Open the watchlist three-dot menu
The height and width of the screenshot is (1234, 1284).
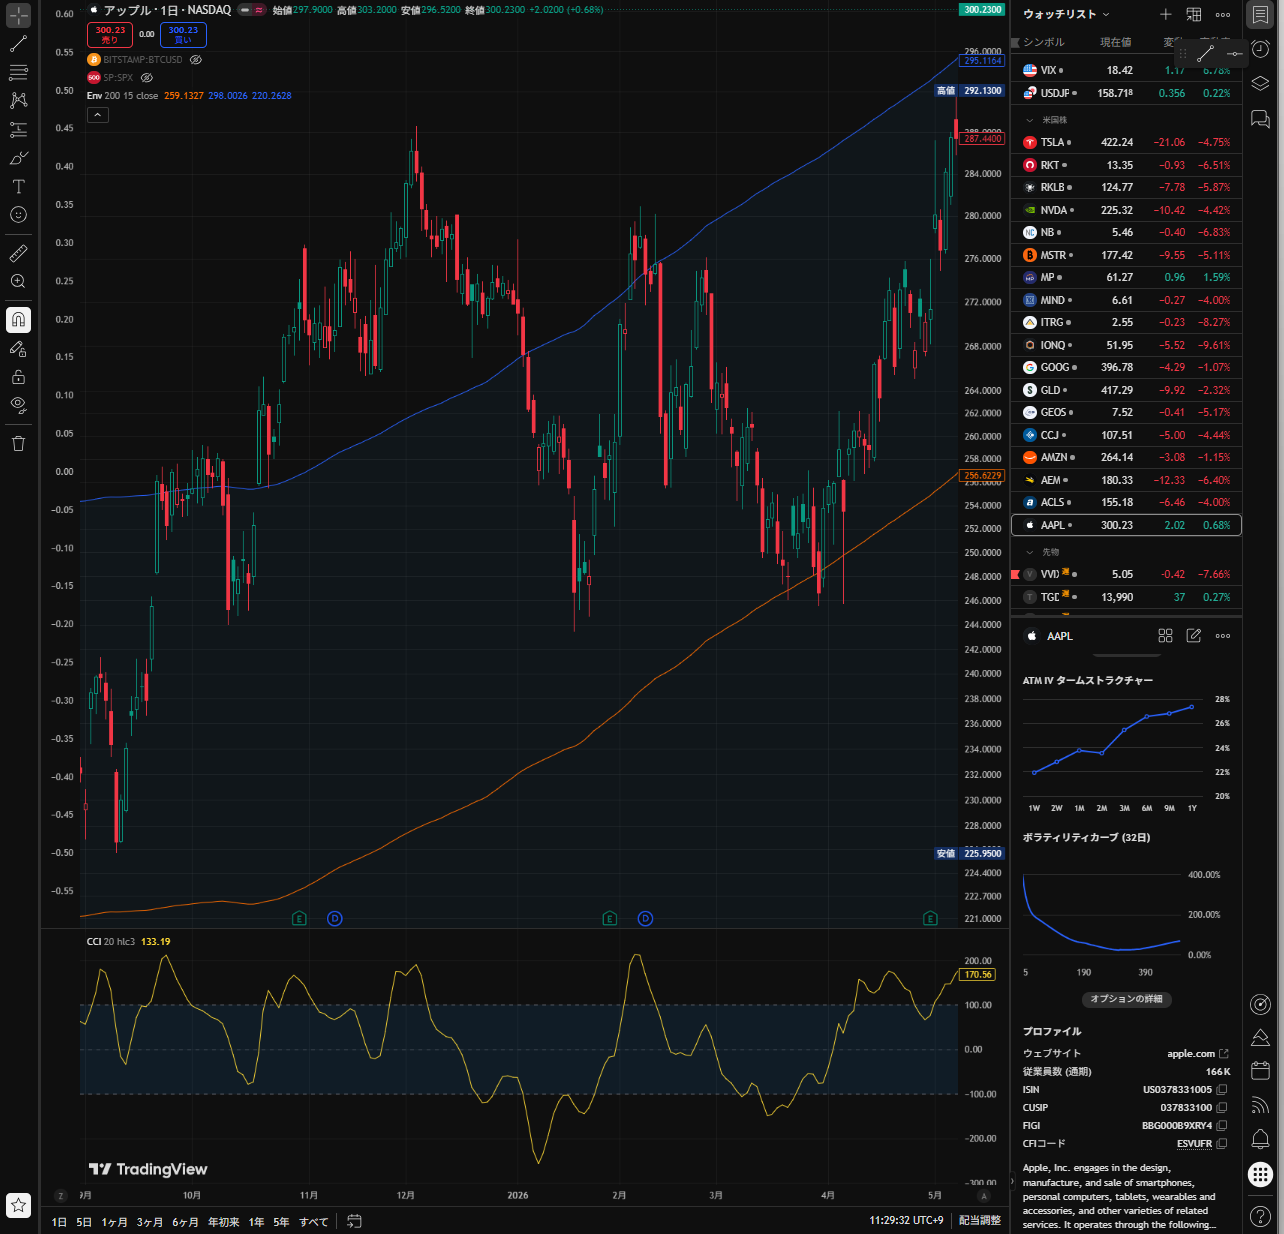point(1223,14)
